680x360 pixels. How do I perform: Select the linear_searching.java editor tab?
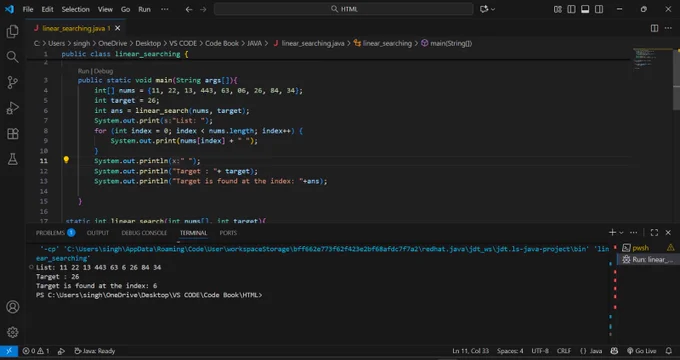(x=76, y=28)
